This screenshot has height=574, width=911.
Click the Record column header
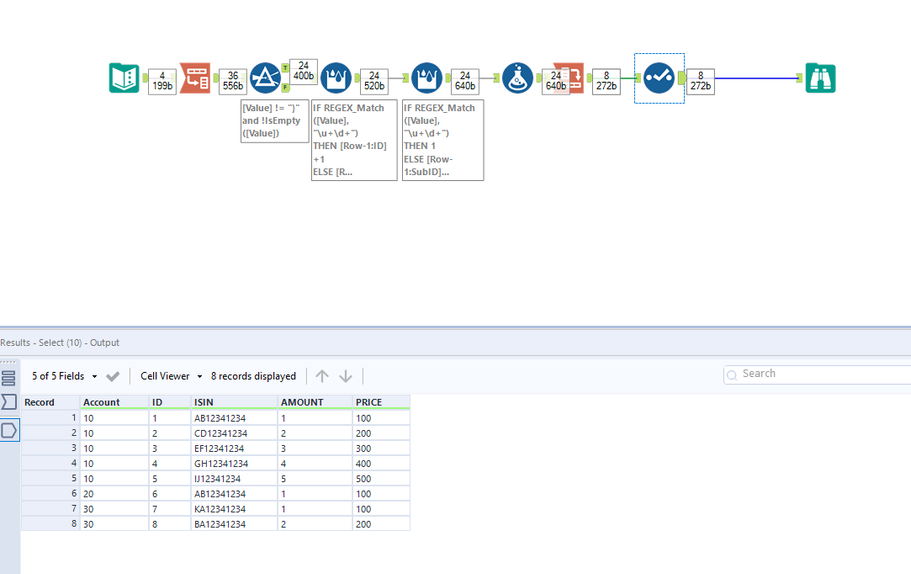pyautogui.click(x=51, y=402)
